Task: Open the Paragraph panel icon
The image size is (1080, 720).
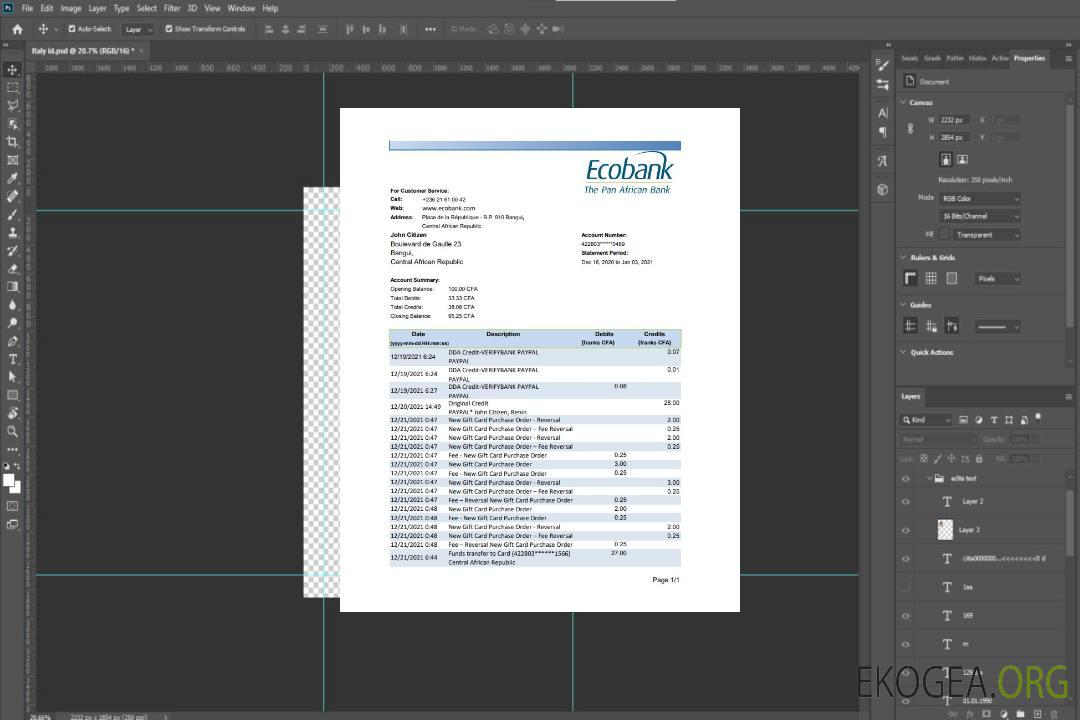Action: (x=883, y=132)
